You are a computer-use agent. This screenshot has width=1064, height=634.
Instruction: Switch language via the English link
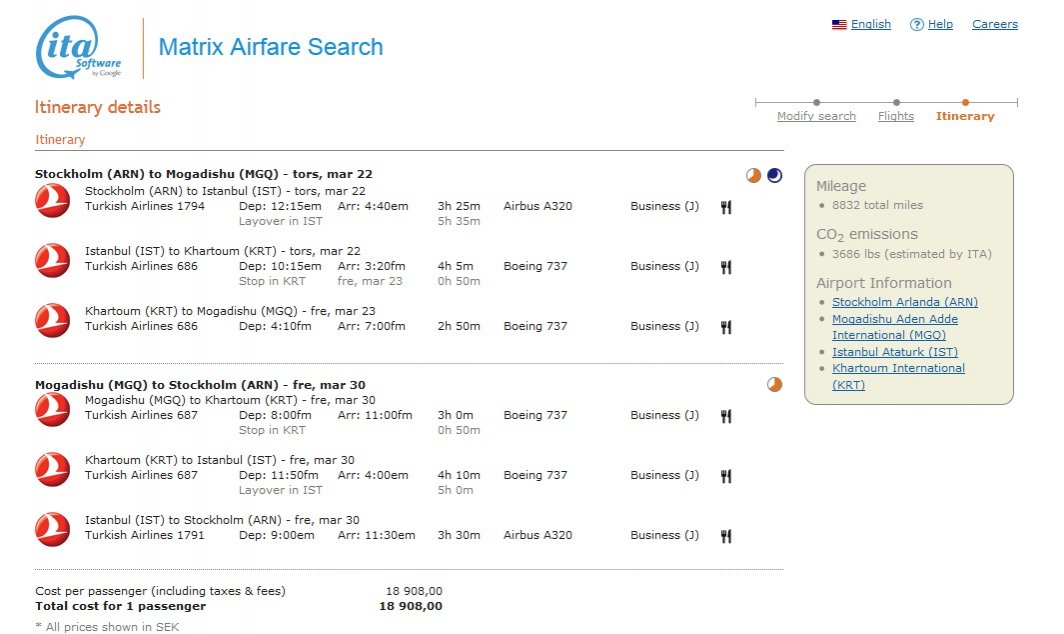pos(871,24)
